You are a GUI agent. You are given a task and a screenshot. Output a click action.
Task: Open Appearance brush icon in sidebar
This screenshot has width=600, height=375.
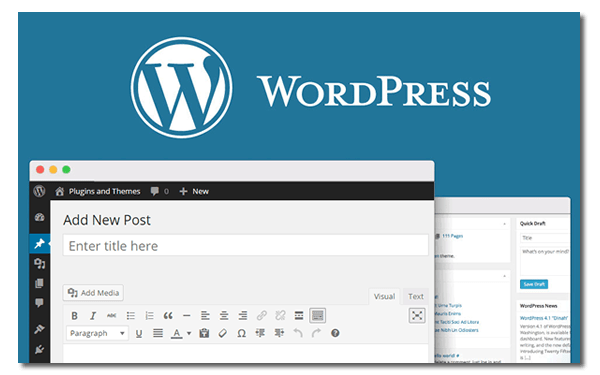[x=39, y=329]
